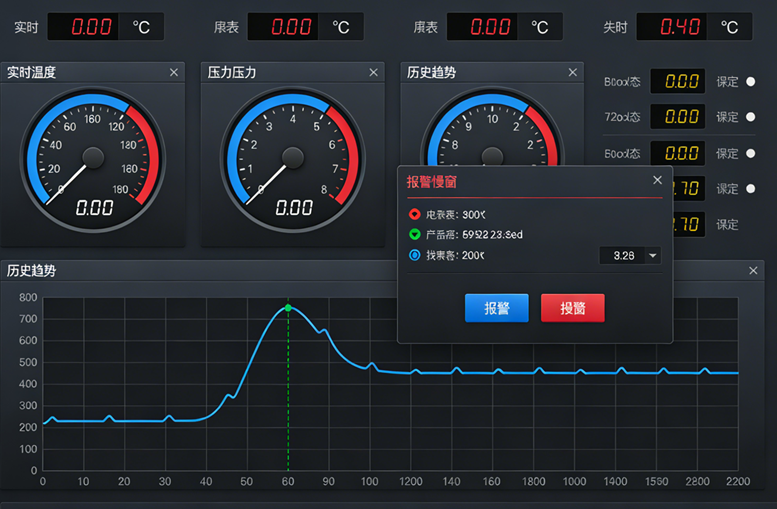Click the green status icon in dialog

(415, 234)
